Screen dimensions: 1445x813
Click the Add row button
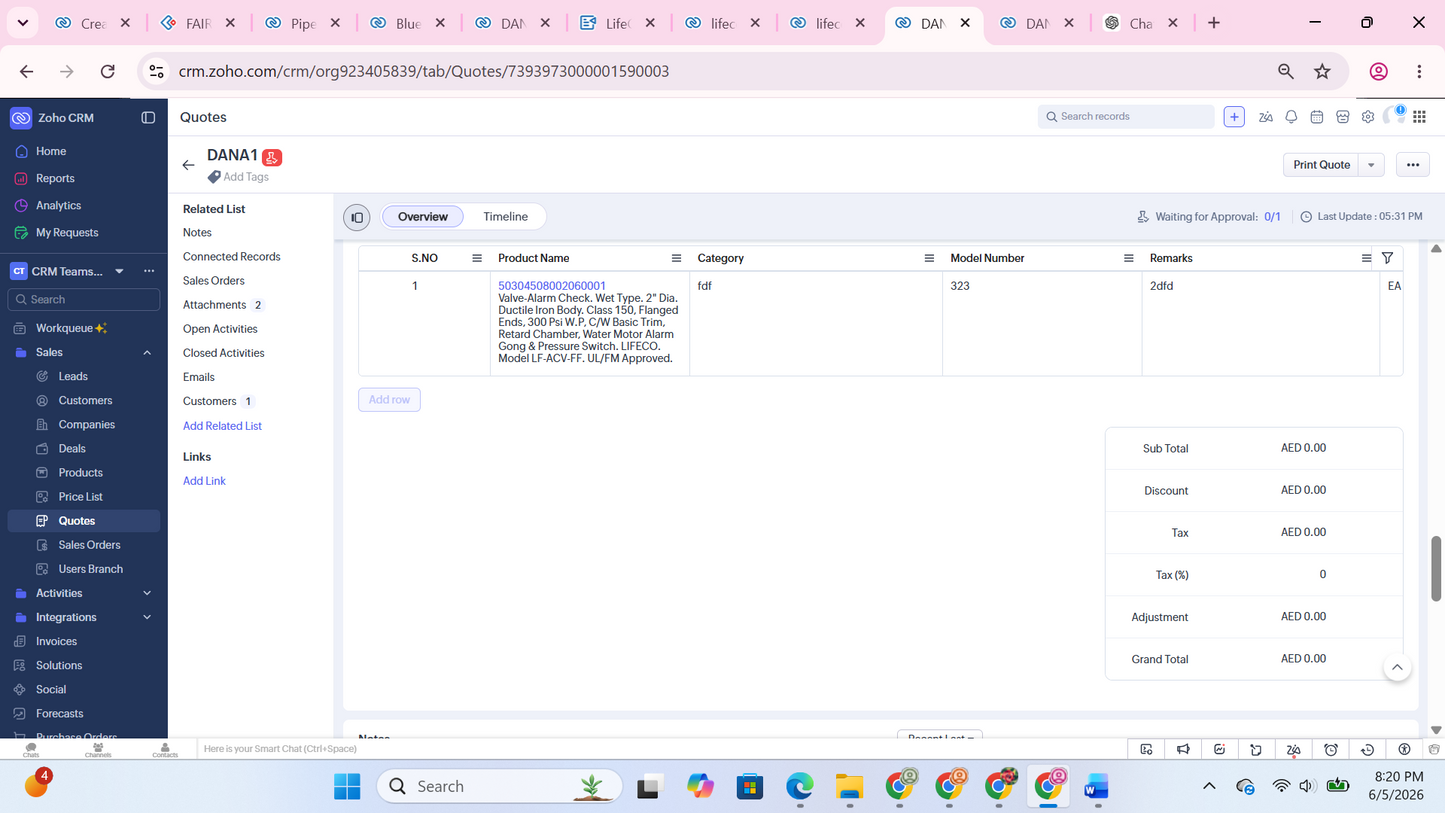[389, 400]
